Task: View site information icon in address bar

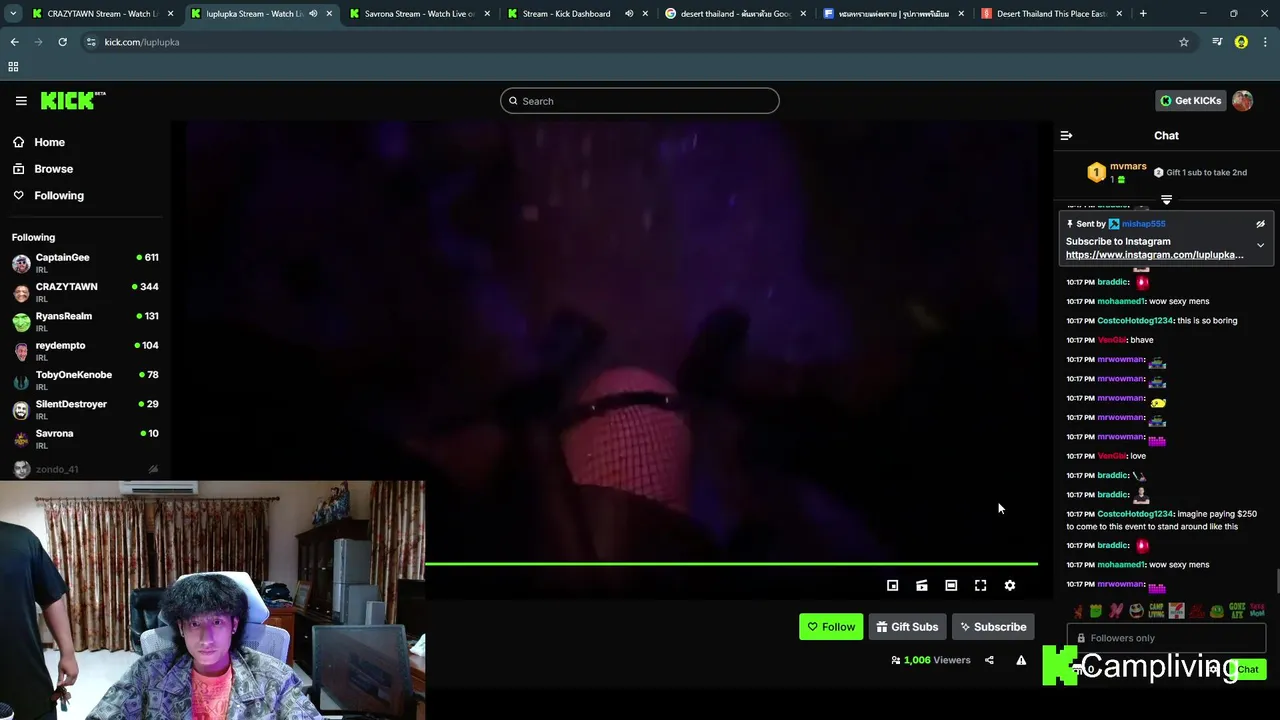Action: (91, 42)
